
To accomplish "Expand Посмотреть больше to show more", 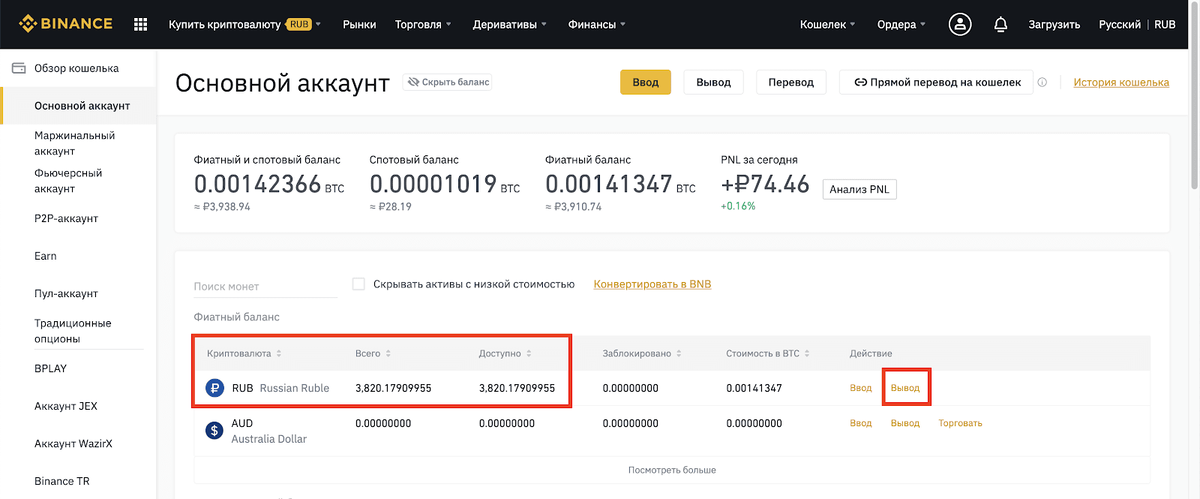I will coord(672,469).
